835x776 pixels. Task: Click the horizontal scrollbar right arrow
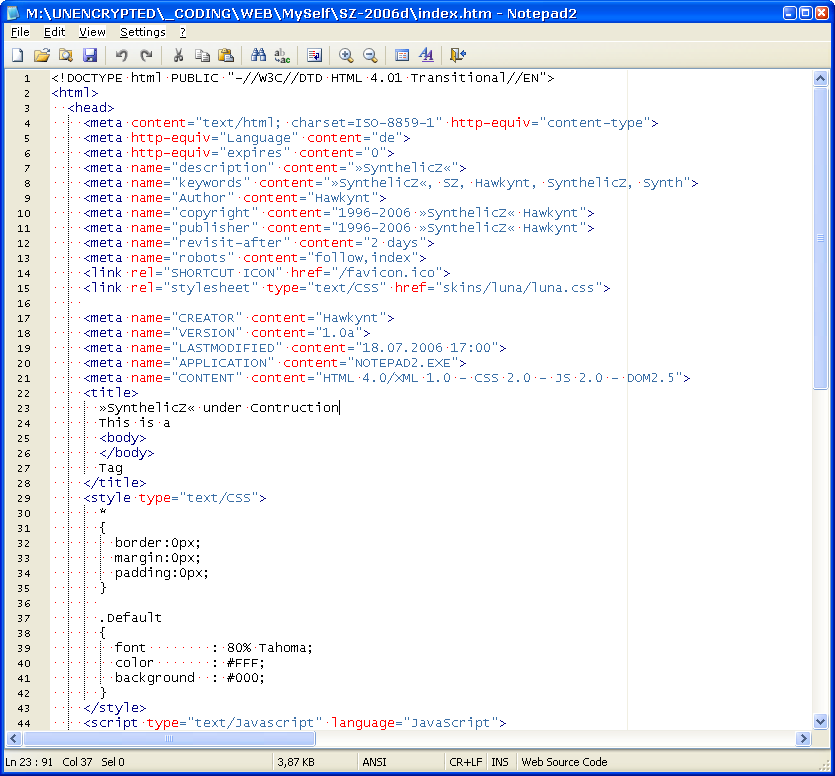coord(803,738)
